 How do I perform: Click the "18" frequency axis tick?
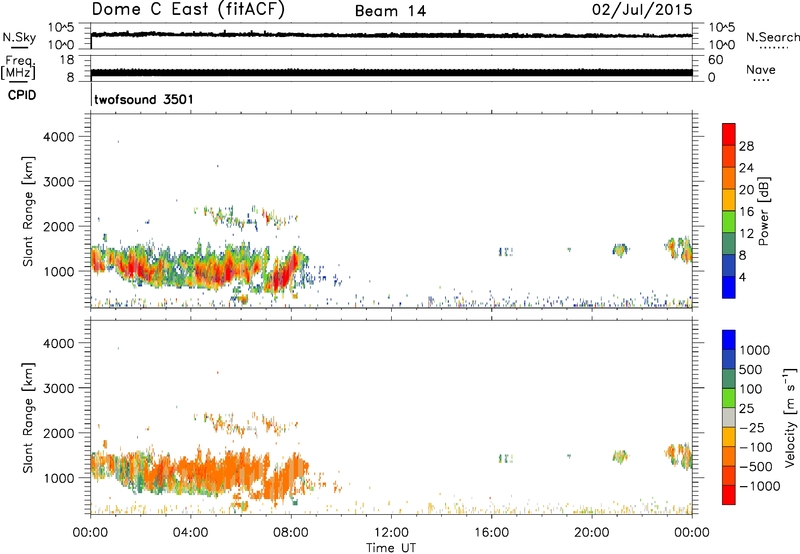67,60
